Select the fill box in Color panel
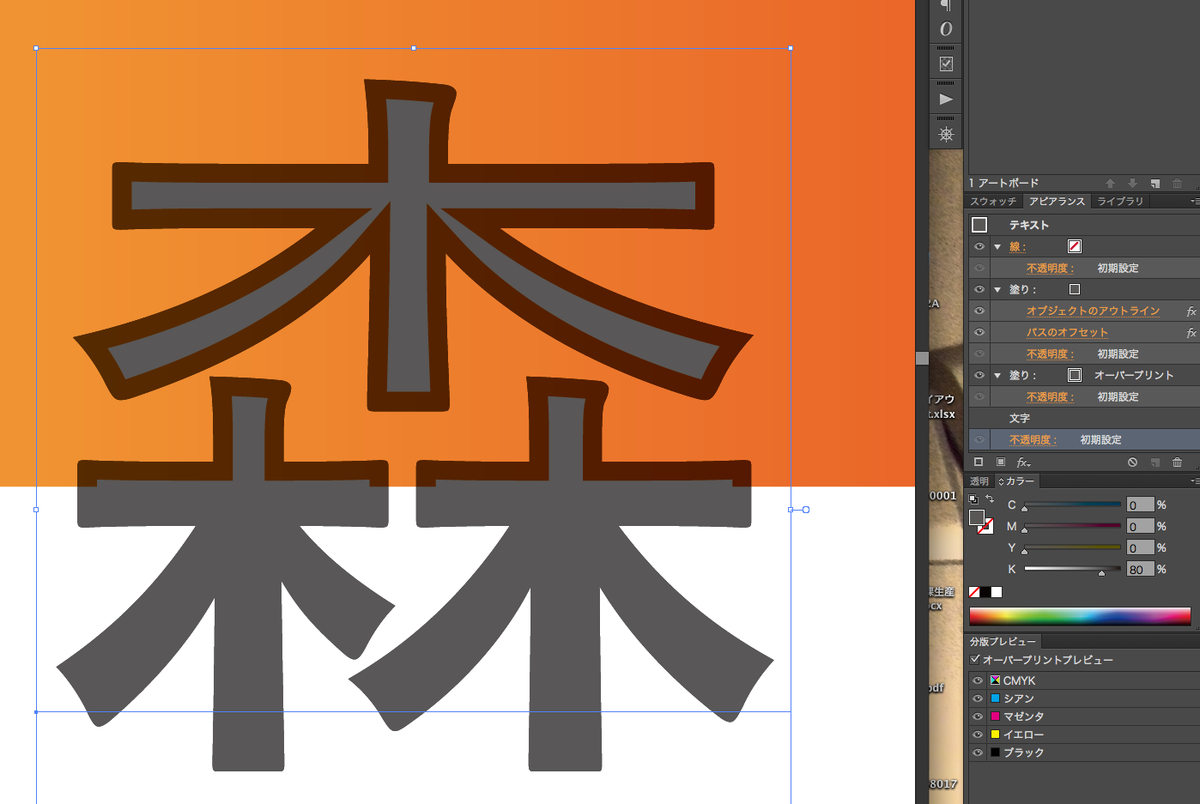1200x804 pixels. (x=977, y=517)
